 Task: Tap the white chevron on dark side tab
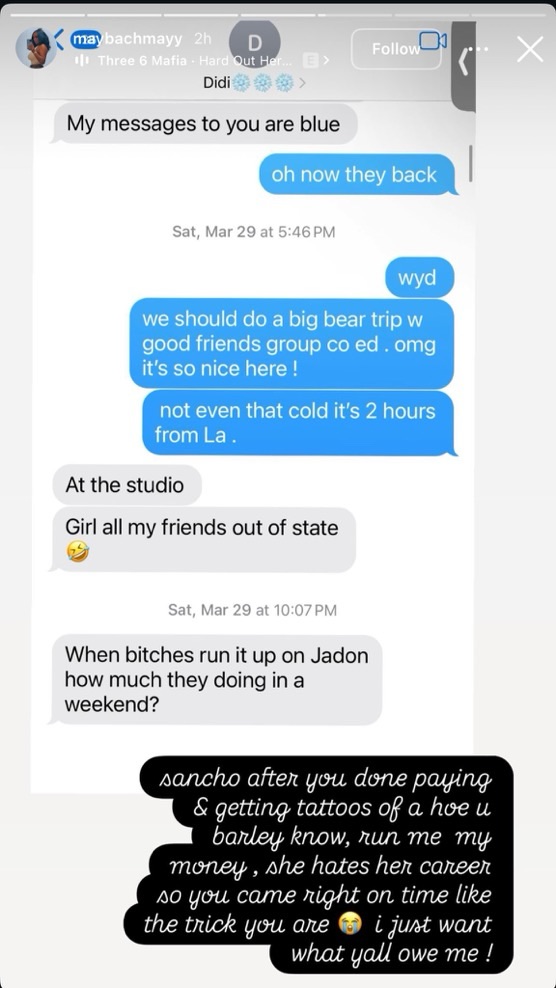tap(464, 63)
